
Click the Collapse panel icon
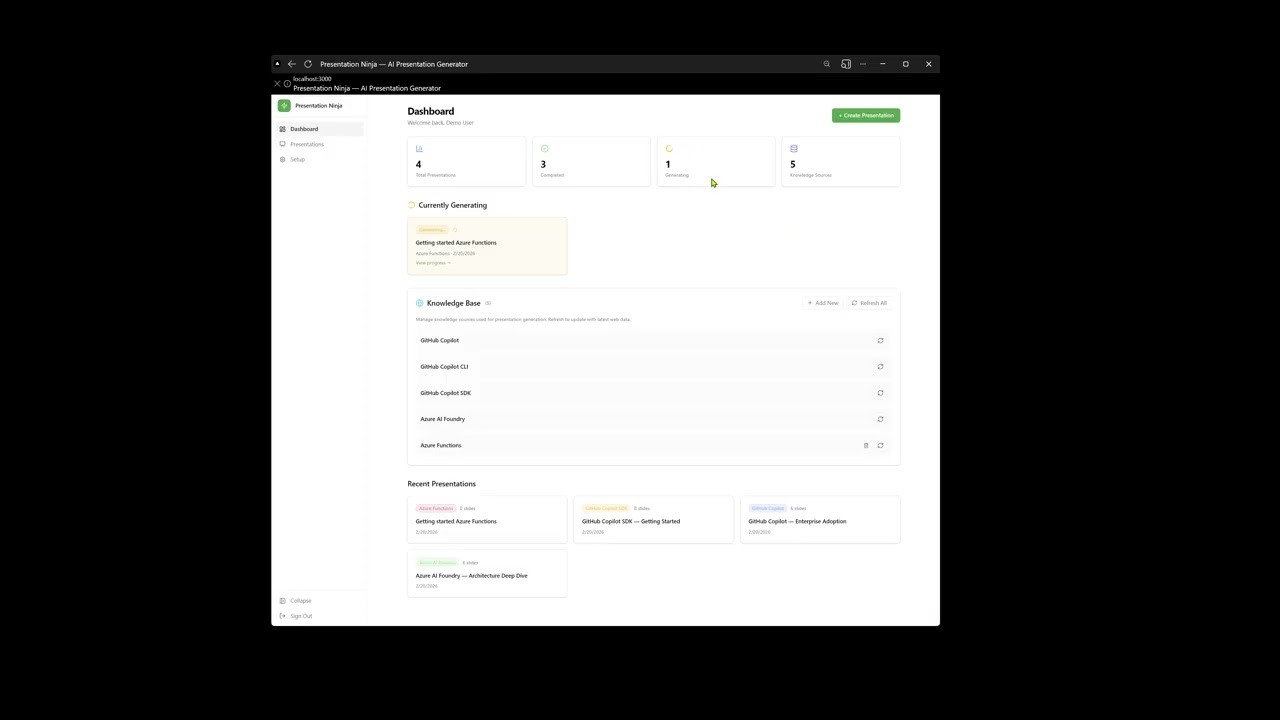click(282, 601)
